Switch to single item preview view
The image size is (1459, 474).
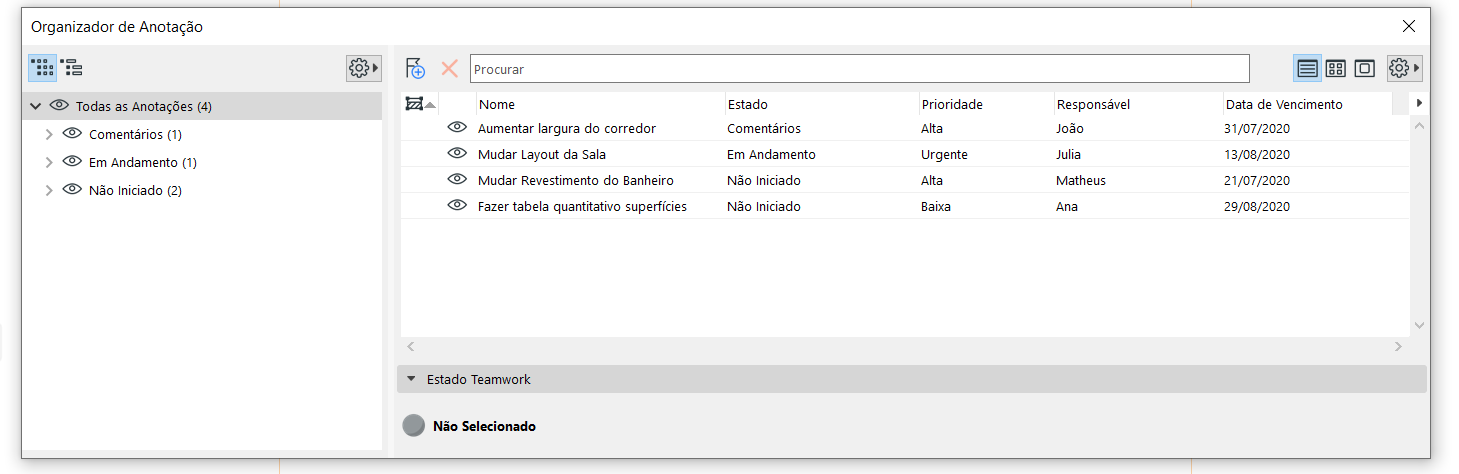click(1365, 68)
